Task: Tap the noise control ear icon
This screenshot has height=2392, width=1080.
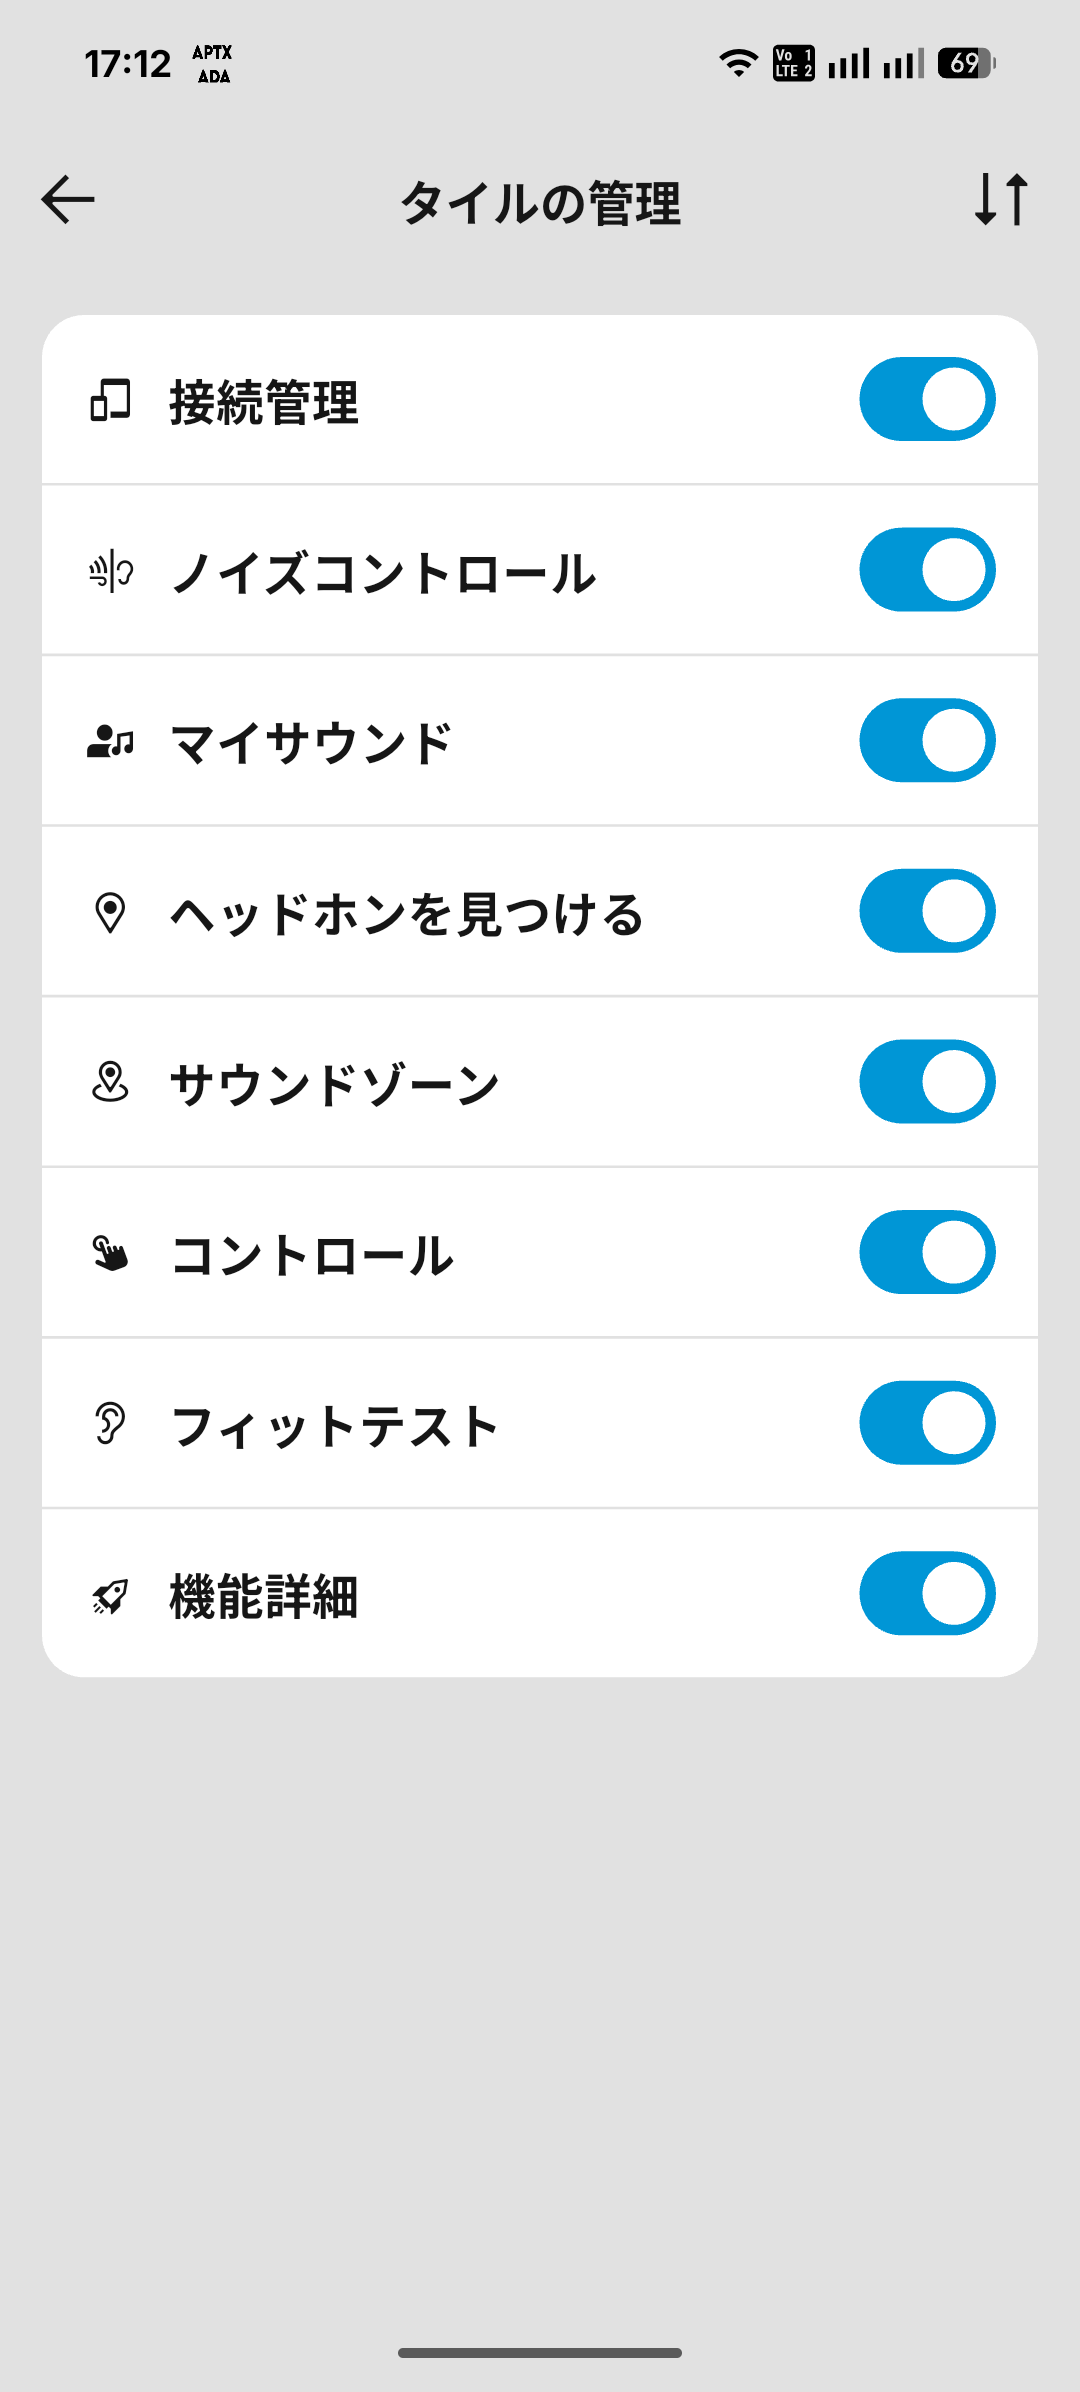Action: coord(110,572)
